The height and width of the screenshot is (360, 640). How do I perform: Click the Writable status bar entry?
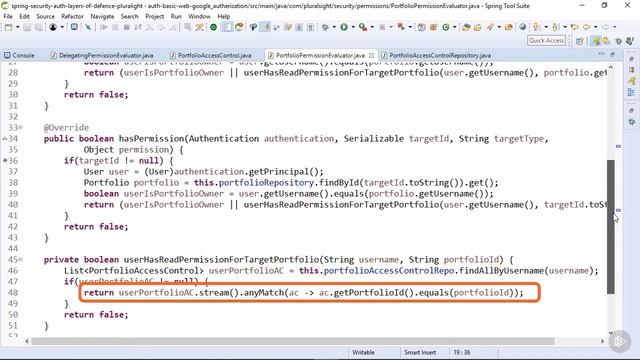363,352
